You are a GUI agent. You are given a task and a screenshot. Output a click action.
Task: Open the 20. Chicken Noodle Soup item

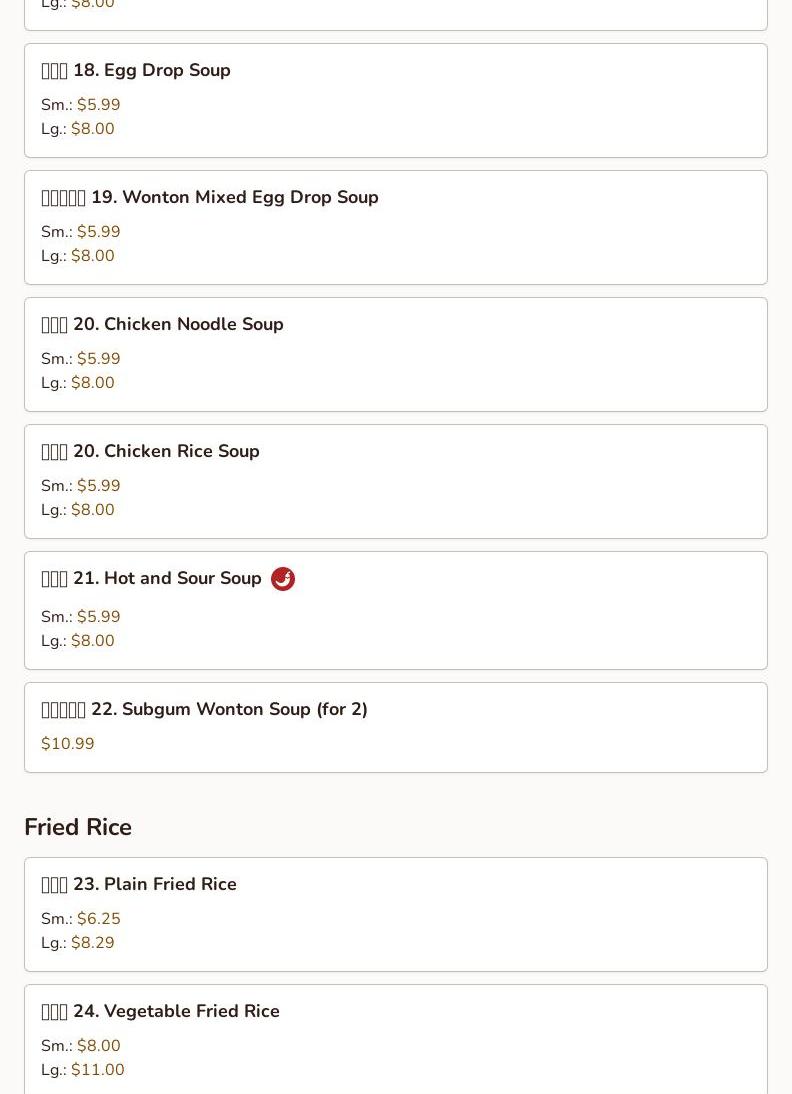point(396,354)
